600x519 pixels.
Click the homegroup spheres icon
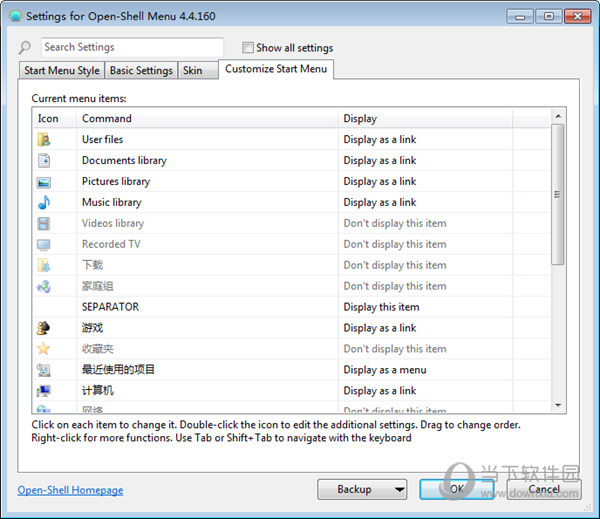point(44,286)
